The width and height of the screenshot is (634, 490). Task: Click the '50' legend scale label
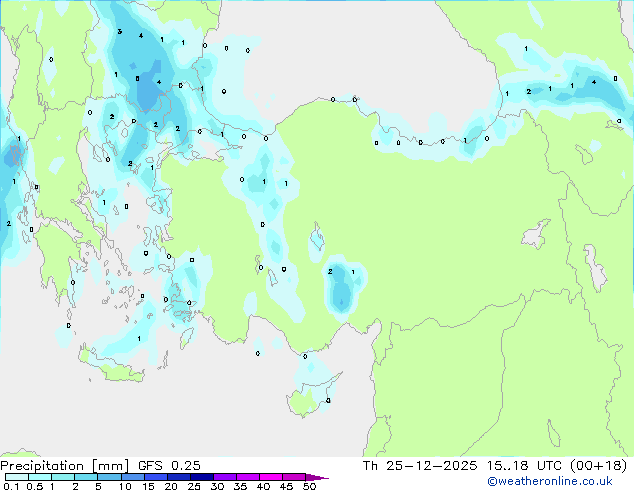click(x=309, y=486)
